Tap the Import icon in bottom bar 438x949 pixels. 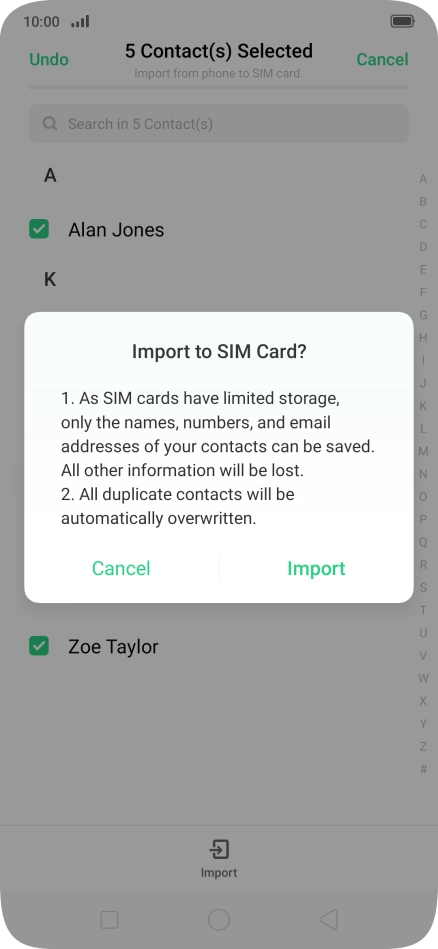click(x=219, y=850)
